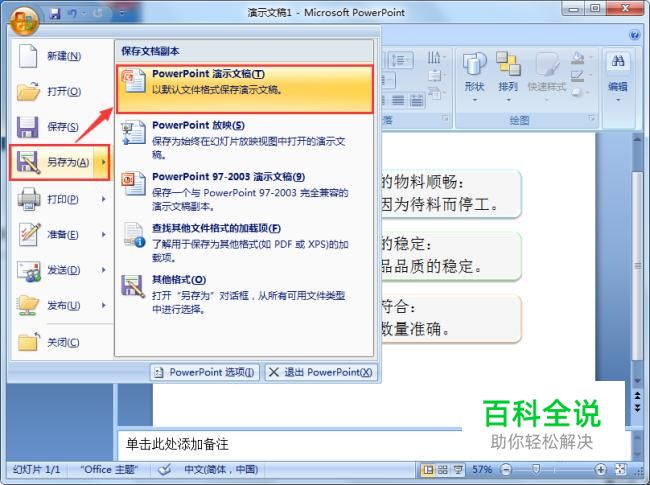Click the slide text box ending 数量准确
650x485 pixels.
451,318
